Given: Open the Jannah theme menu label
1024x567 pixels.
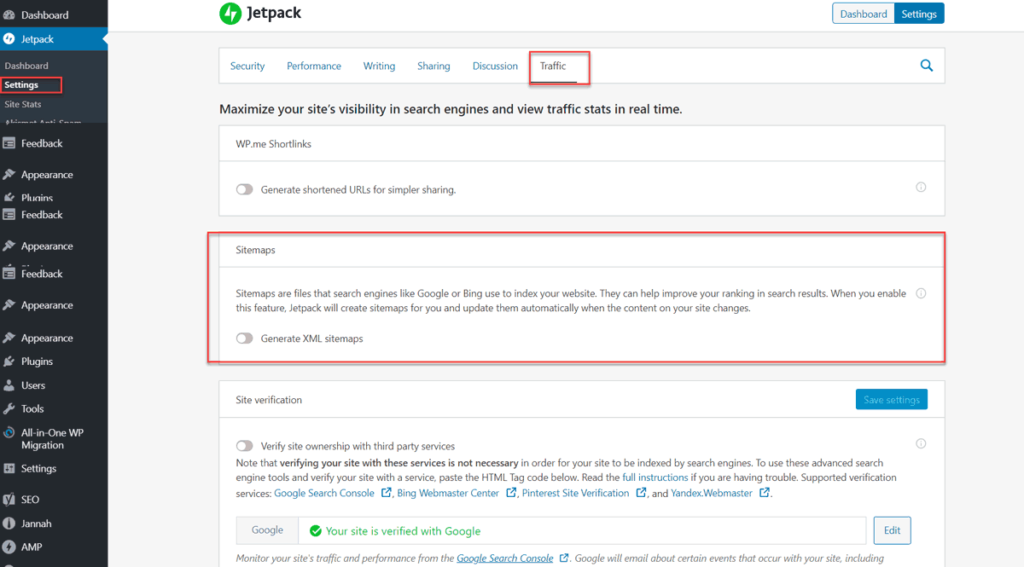Looking at the screenshot, I should click(36, 523).
